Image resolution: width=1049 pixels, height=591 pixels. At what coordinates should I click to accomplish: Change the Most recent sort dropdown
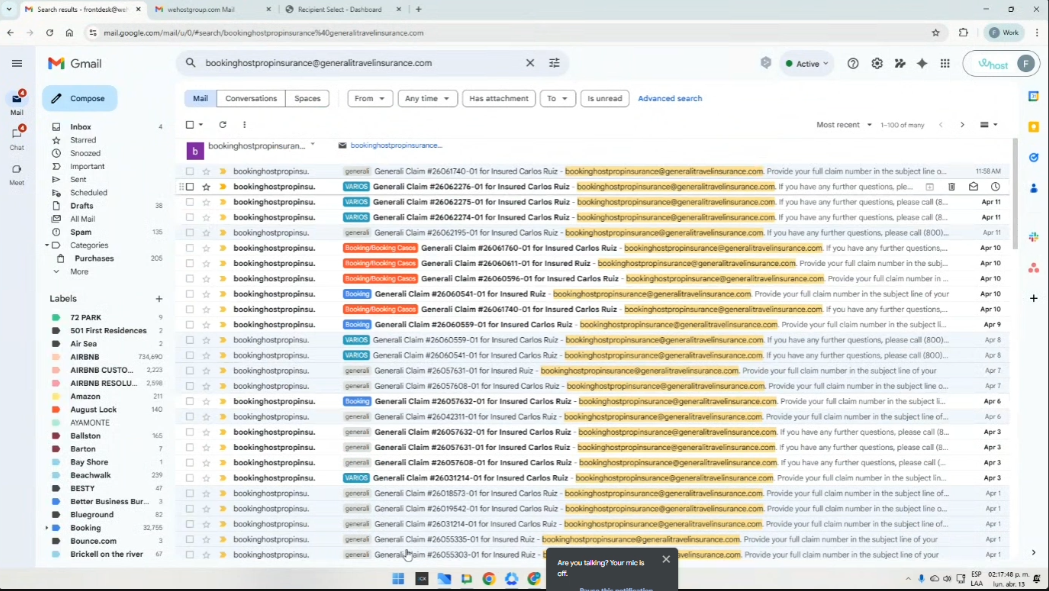(x=844, y=124)
